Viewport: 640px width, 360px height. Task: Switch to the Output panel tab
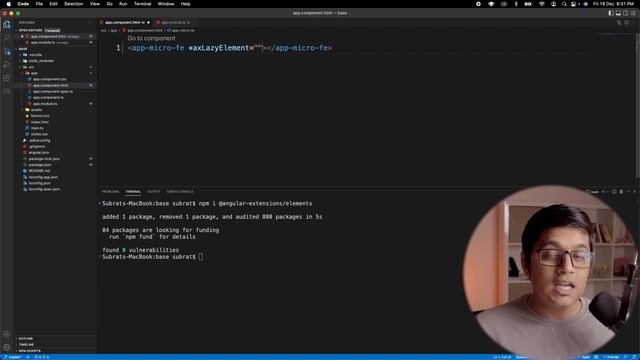coord(153,191)
